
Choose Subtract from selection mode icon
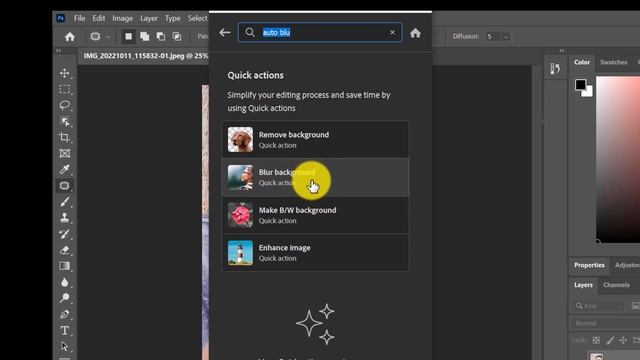(161, 37)
